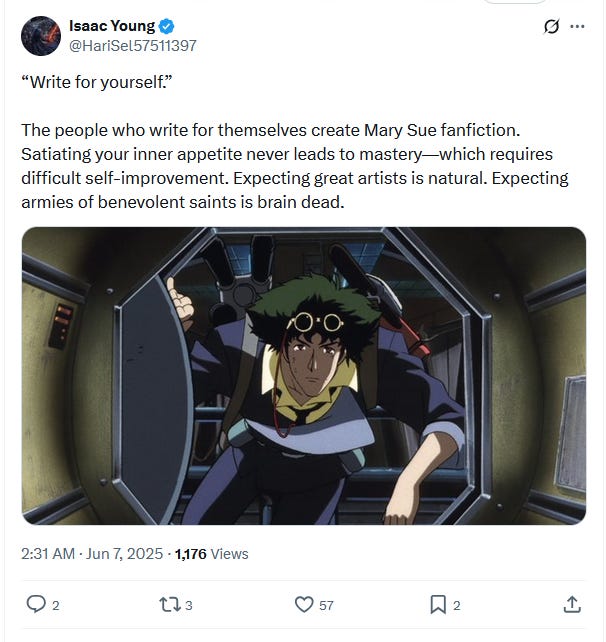The height and width of the screenshot is (642, 606).
Task: Open the attached anime image
Action: coord(304,375)
